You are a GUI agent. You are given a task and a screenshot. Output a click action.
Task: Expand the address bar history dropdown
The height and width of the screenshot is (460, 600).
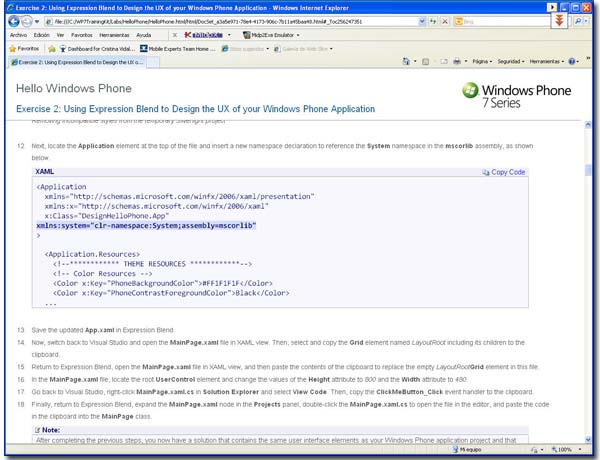tap(422, 21)
